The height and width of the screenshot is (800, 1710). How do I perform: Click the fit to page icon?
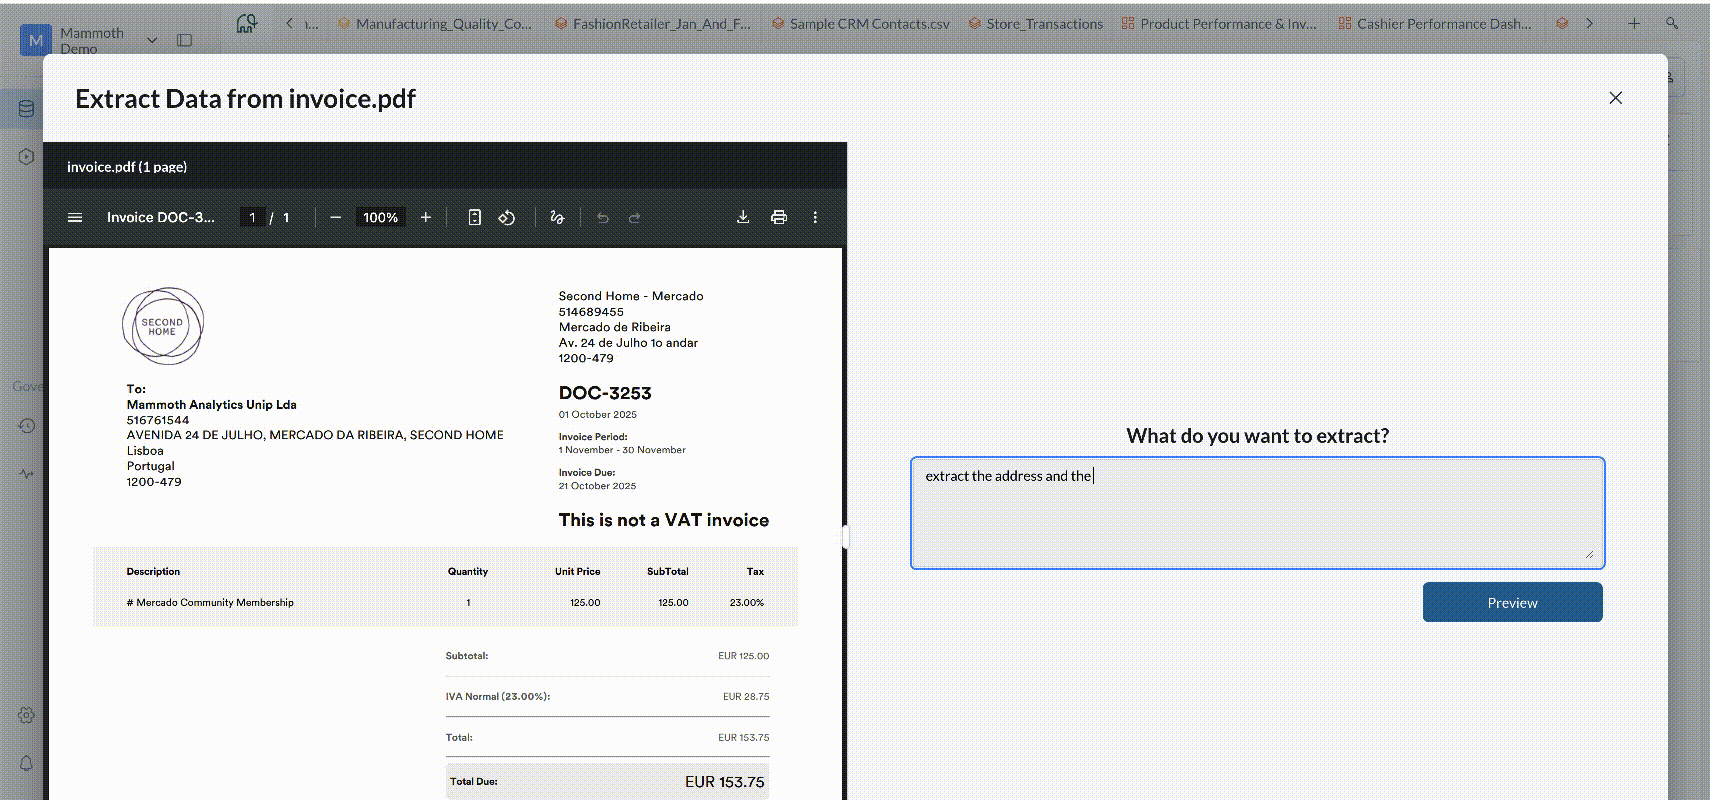tap(475, 217)
